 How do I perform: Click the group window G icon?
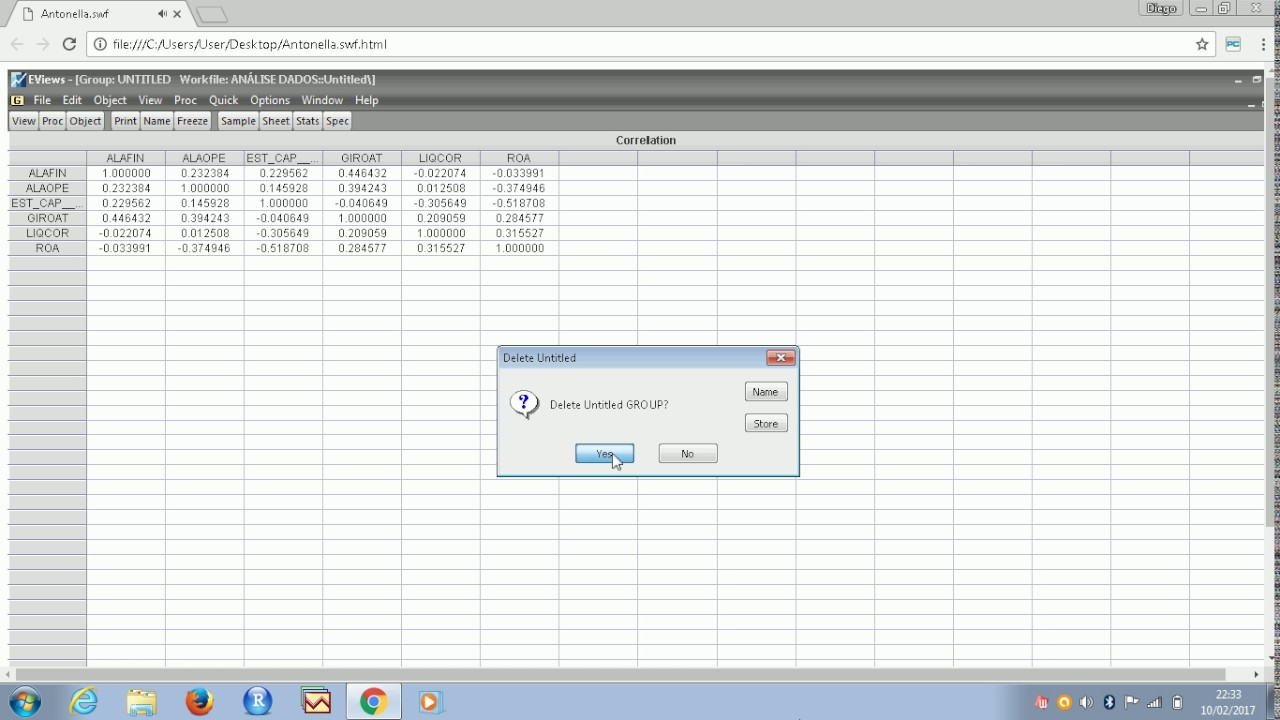click(x=17, y=101)
